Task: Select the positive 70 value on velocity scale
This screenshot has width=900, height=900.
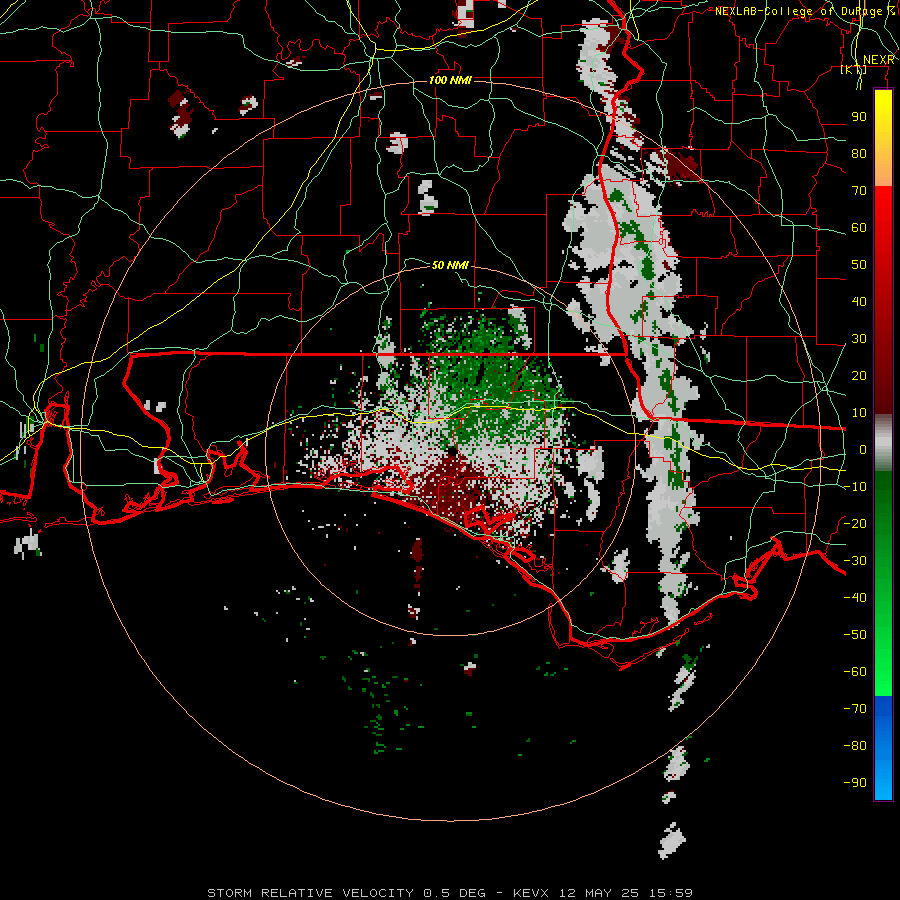Action: tap(859, 191)
